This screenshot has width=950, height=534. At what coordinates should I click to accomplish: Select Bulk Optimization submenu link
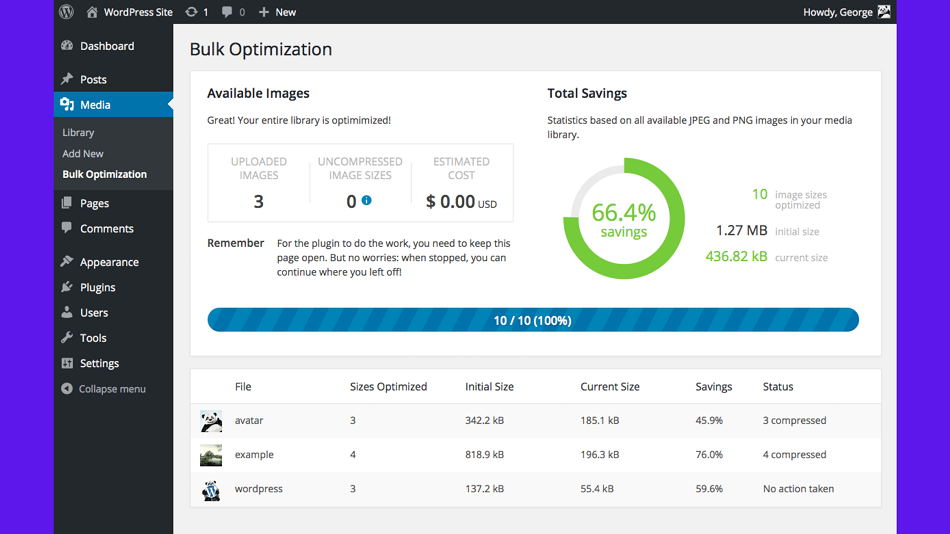[105, 174]
